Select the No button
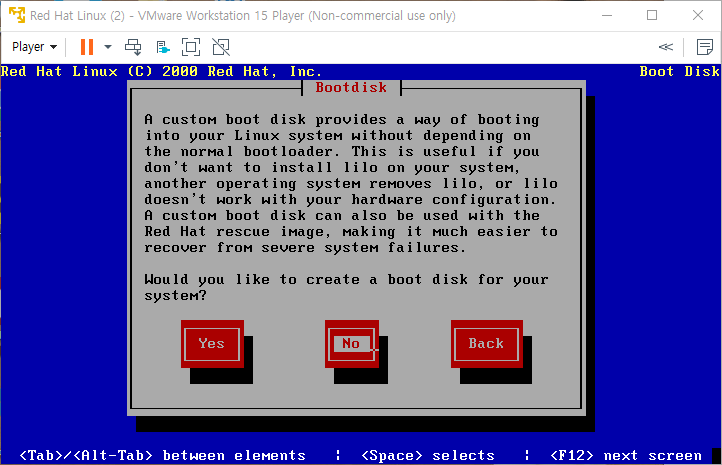 click(x=351, y=343)
